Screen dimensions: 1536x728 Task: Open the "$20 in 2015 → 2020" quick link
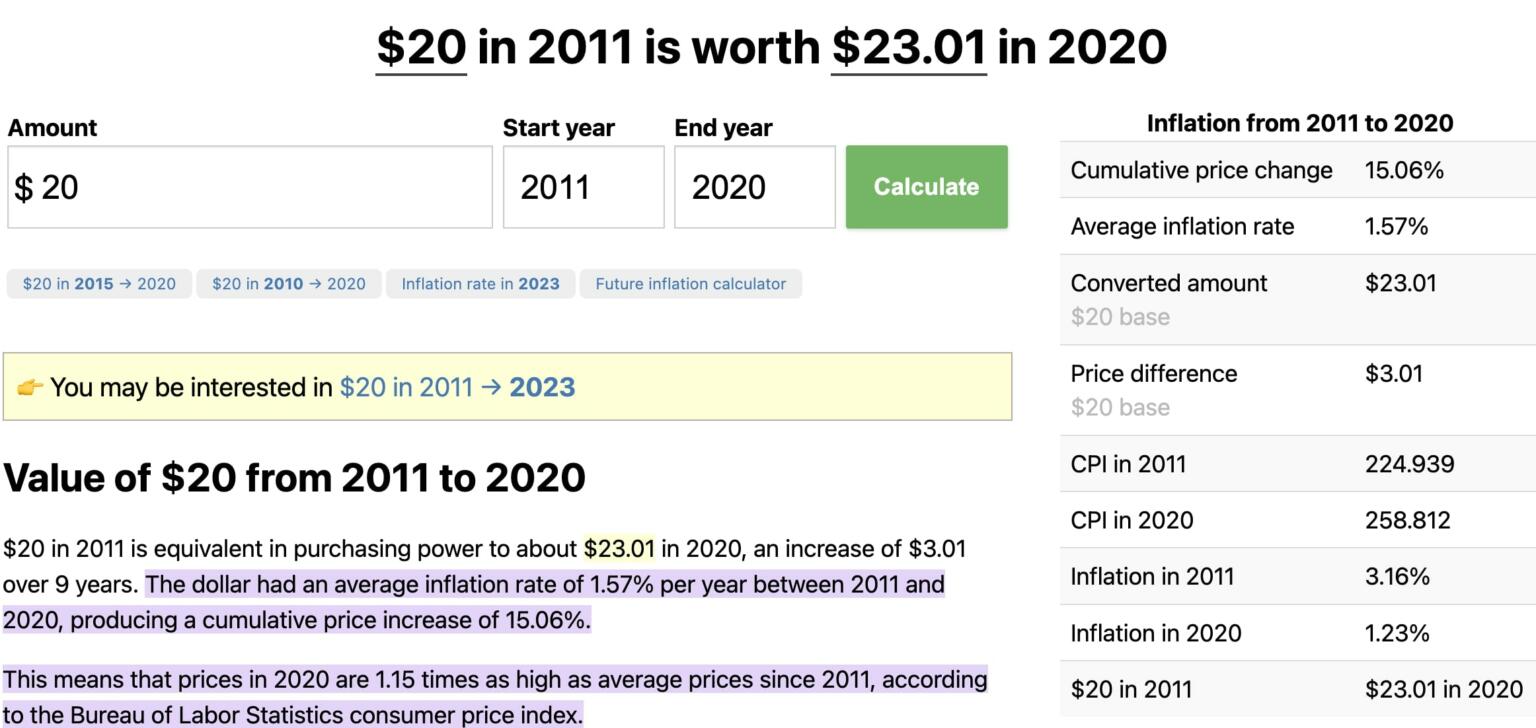(98, 283)
